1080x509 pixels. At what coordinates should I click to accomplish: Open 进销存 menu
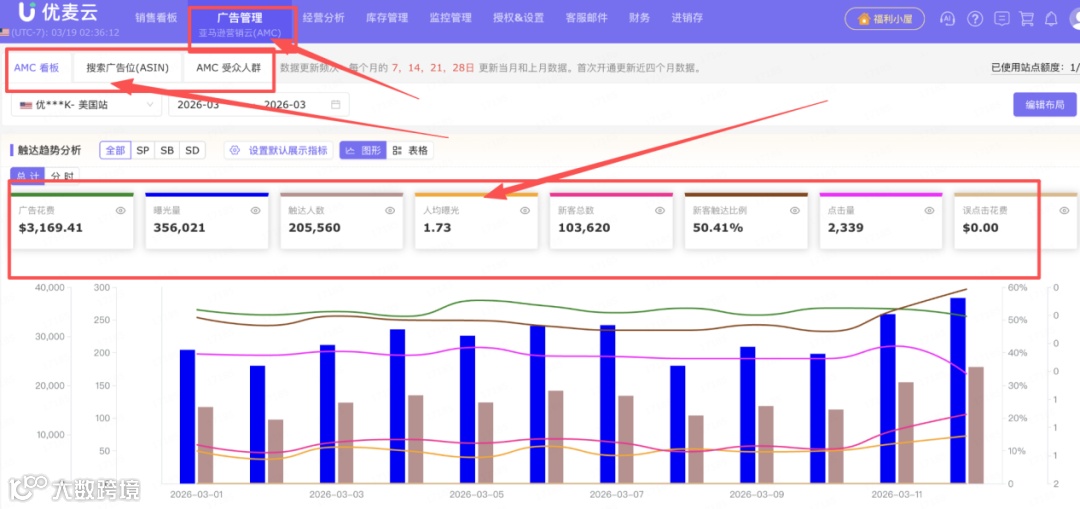point(687,19)
